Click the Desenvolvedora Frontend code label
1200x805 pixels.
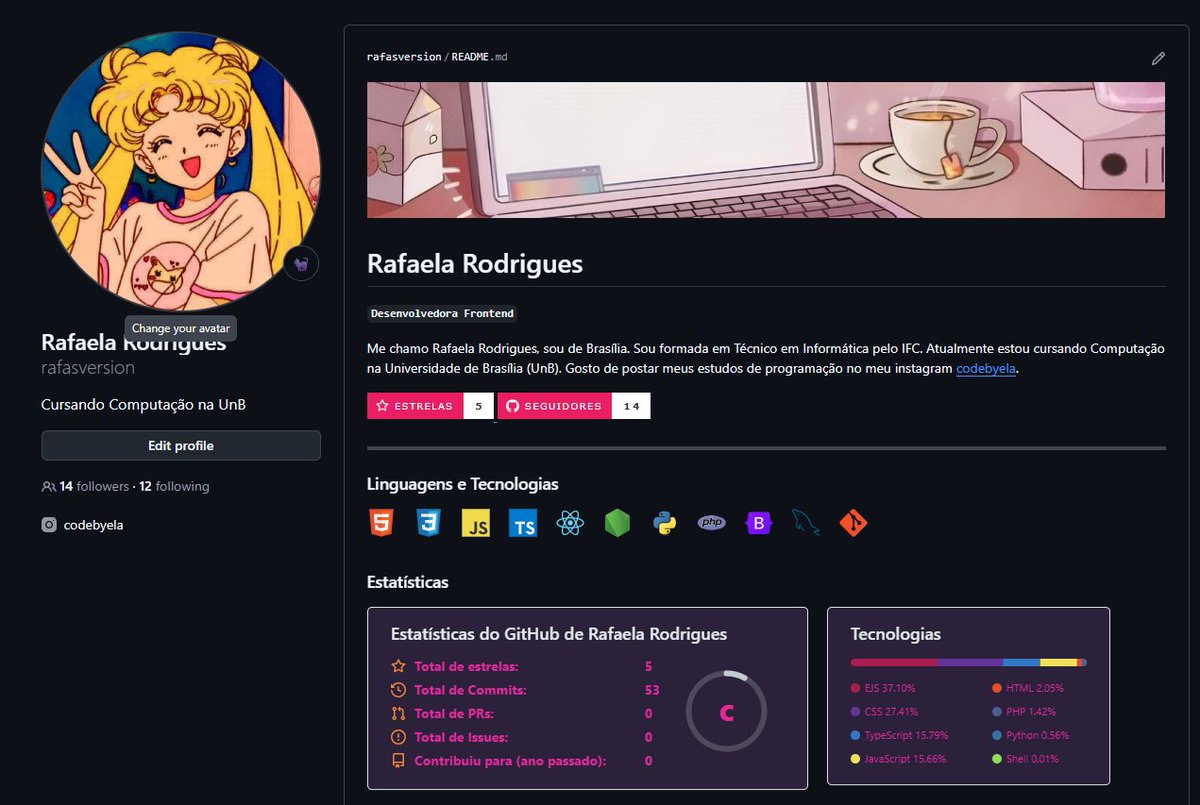[442, 313]
